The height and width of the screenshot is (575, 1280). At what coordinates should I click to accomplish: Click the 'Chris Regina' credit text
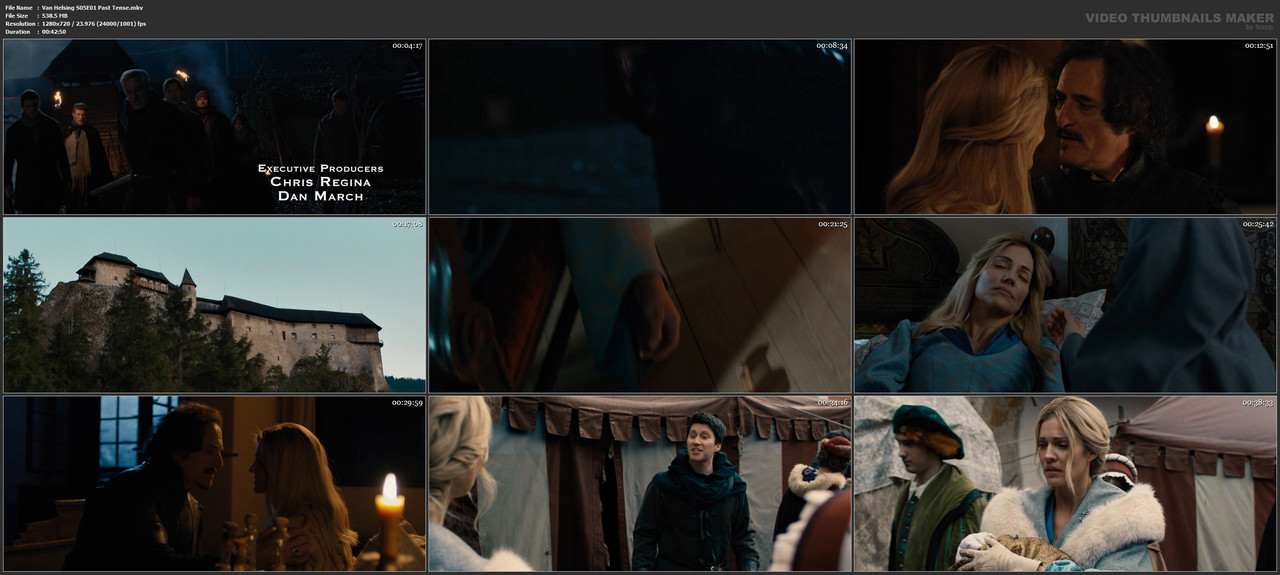[320, 182]
